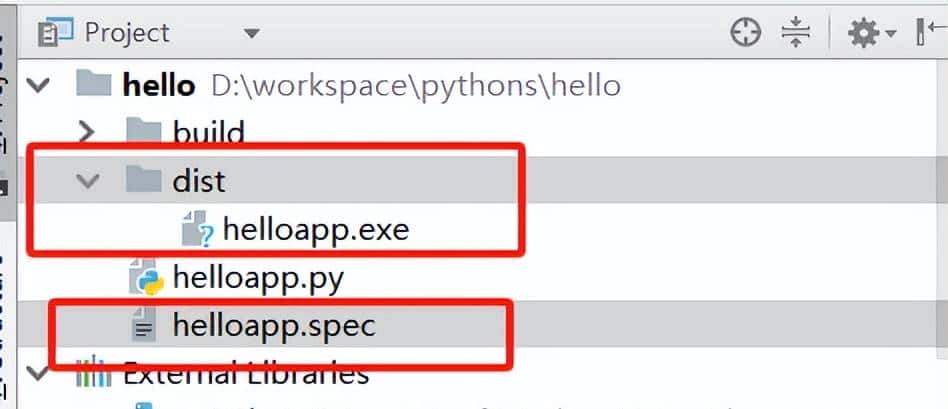The width and height of the screenshot is (948, 409).
Task: Select the helloapp.spec file
Action: [274, 326]
